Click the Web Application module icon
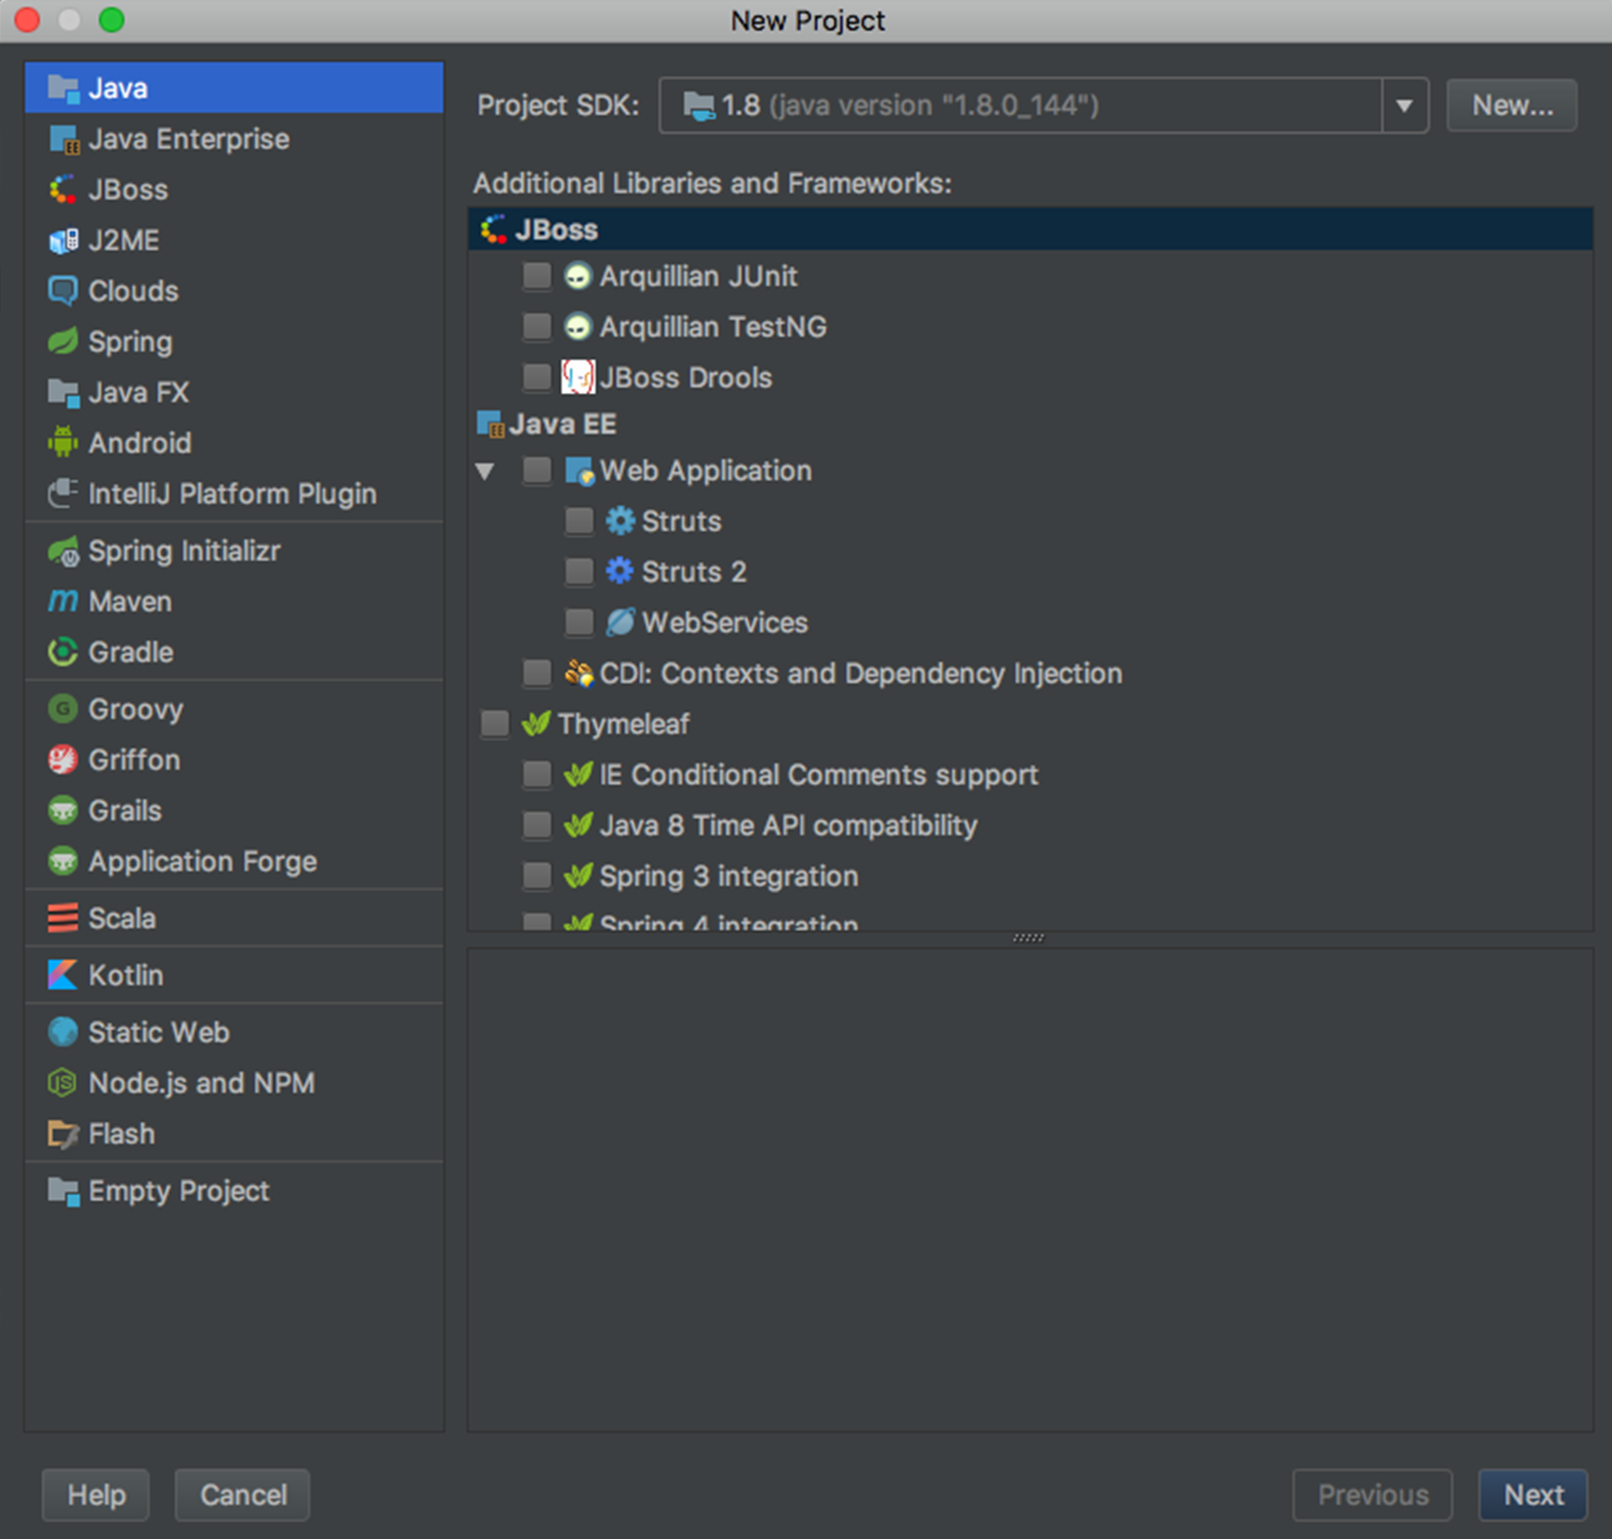The height and width of the screenshot is (1539, 1612). [580, 471]
